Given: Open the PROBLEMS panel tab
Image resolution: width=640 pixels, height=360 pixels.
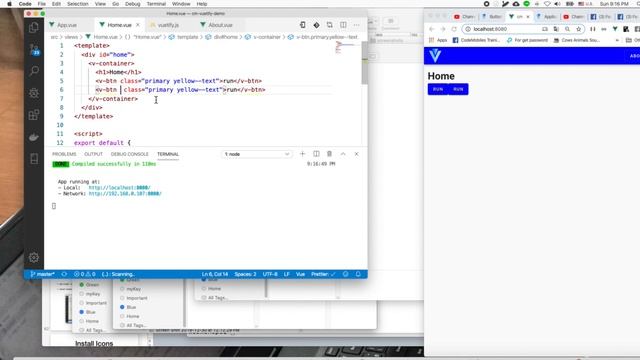Looking at the screenshot, I should [x=64, y=154].
